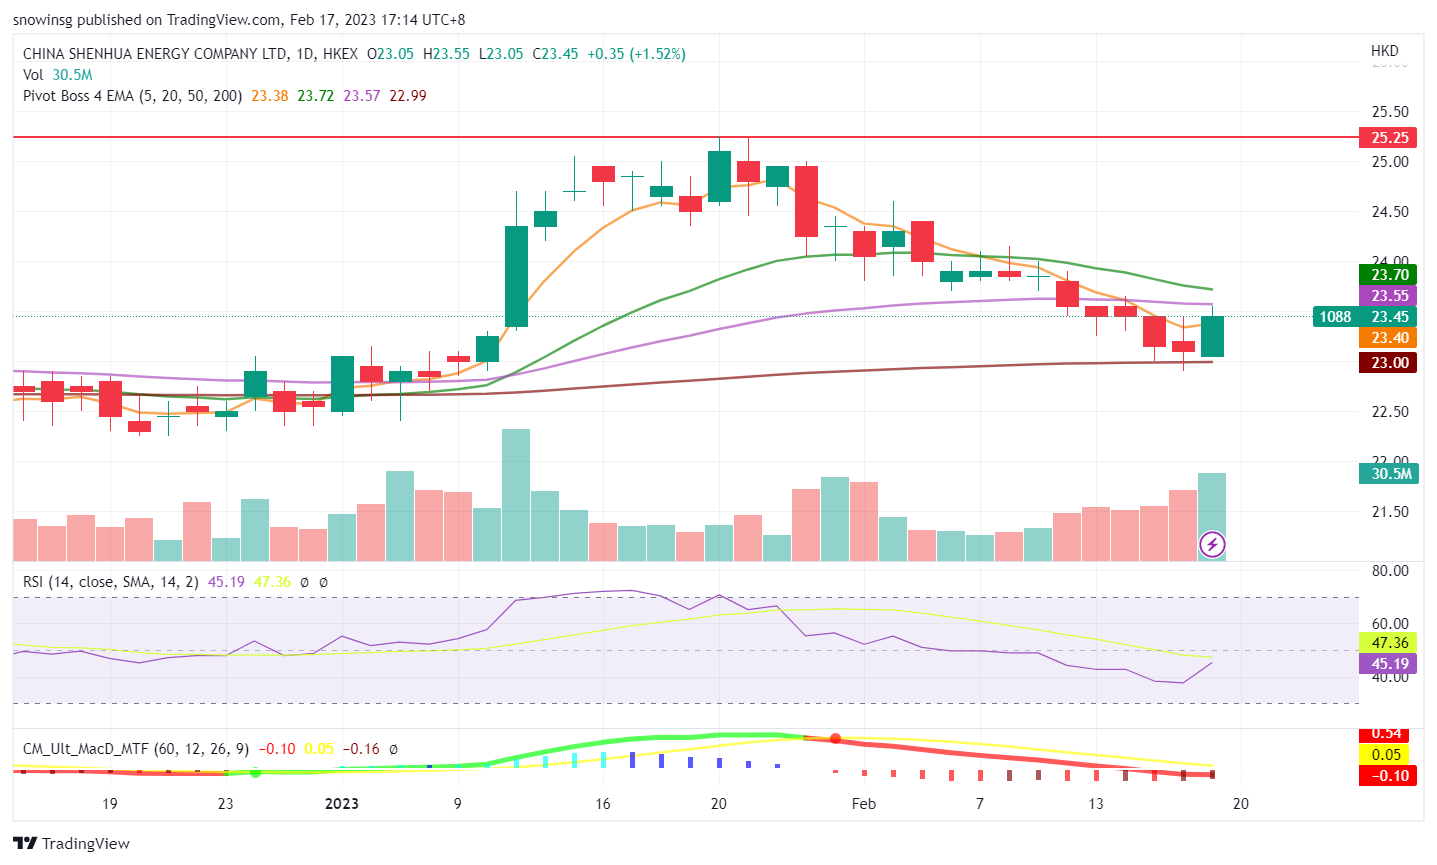Screen dimensions: 1437x865
Task: Click the 25.50 price scale value
Action: click(1390, 112)
